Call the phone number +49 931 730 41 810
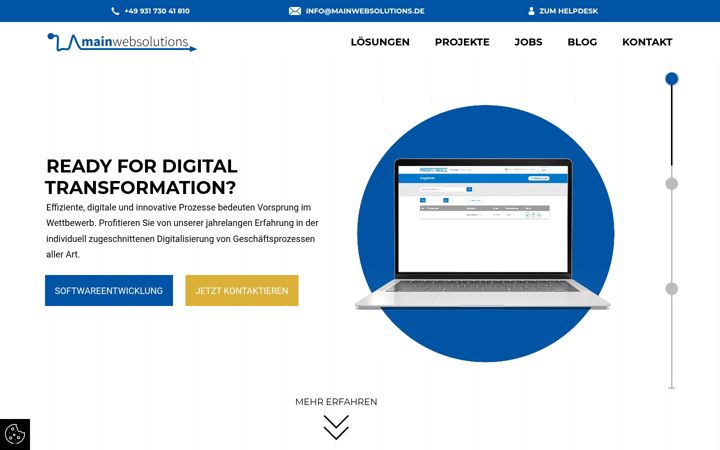The image size is (720, 450). [x=157, y=11]
